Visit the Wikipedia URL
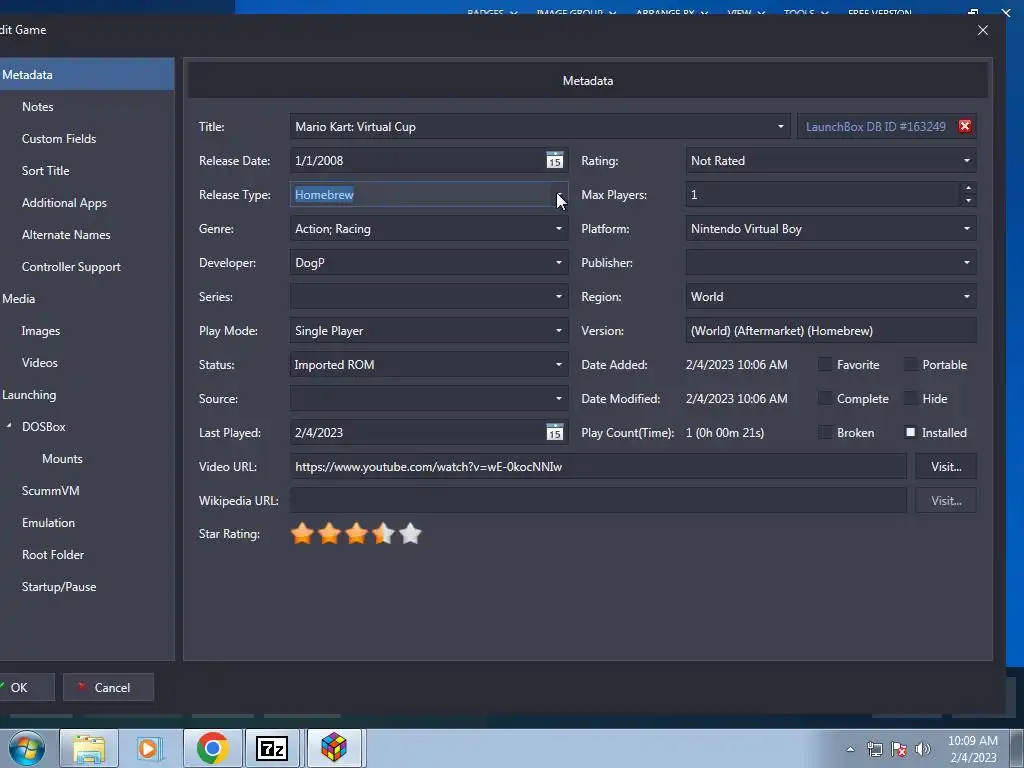1024x768 pixels. point(946,500)
